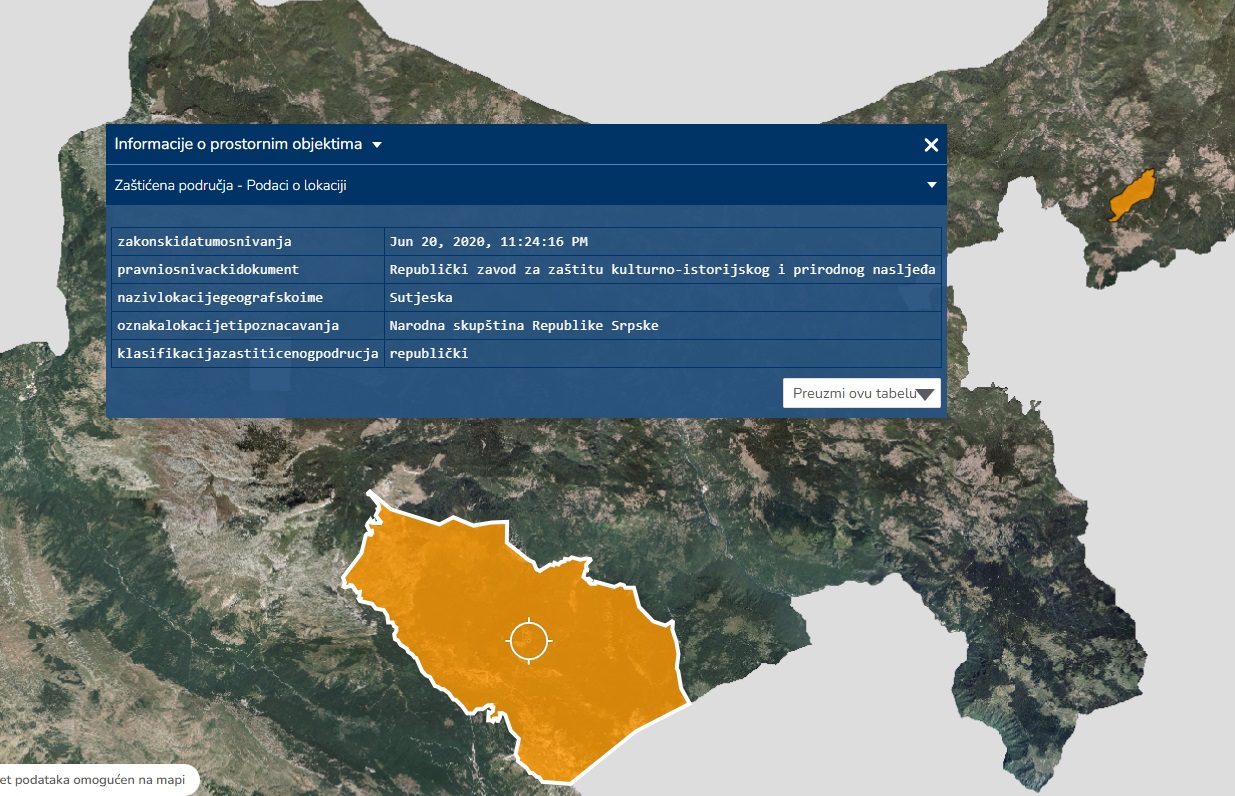This screenshot has height=796, width=1235.
Task: Click the Jun 20, 2020 date value
Action: pos(489,242)
